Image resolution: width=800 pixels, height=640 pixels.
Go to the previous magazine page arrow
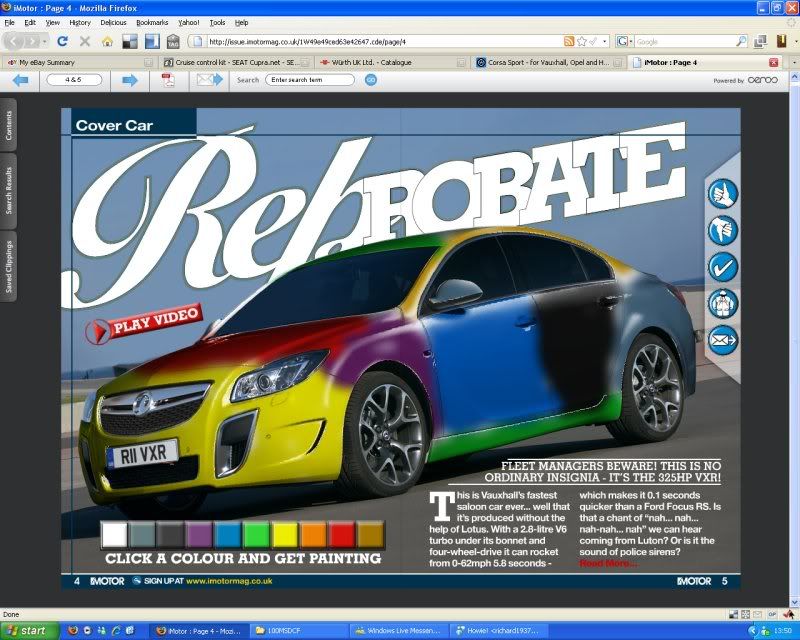19,80
